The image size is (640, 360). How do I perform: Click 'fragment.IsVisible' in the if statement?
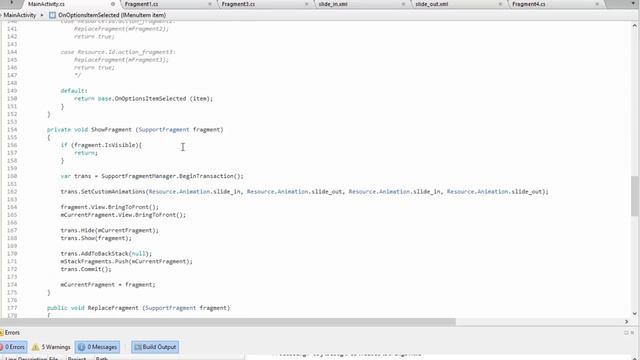click(105, 145)
